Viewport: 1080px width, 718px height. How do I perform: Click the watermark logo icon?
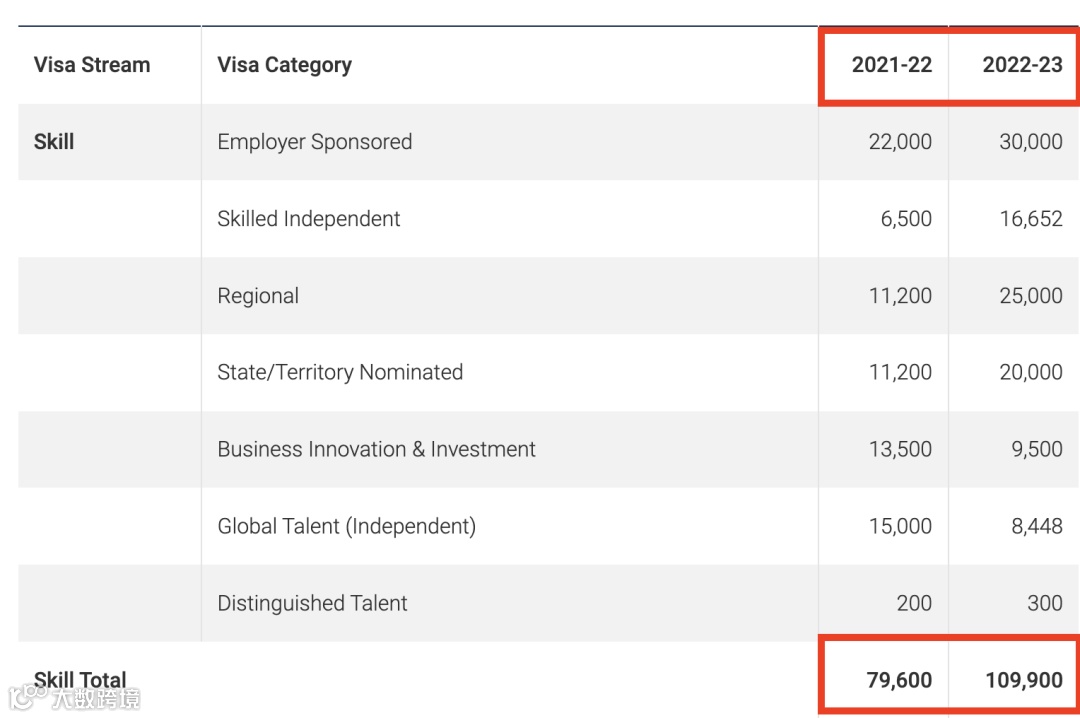pos(26,694)
